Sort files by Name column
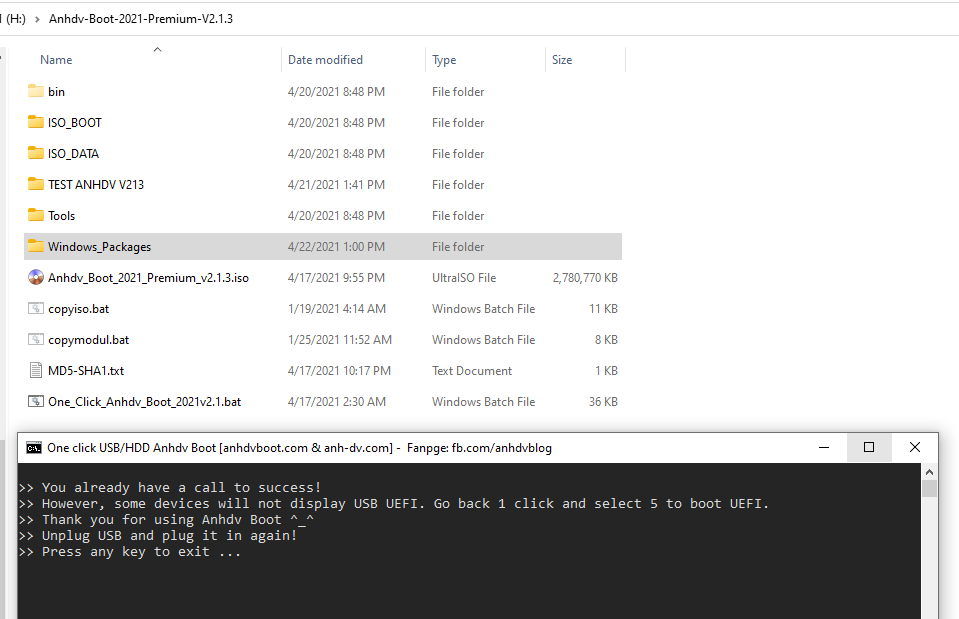This screenshot has height=619, width=959. coord(56,60)
